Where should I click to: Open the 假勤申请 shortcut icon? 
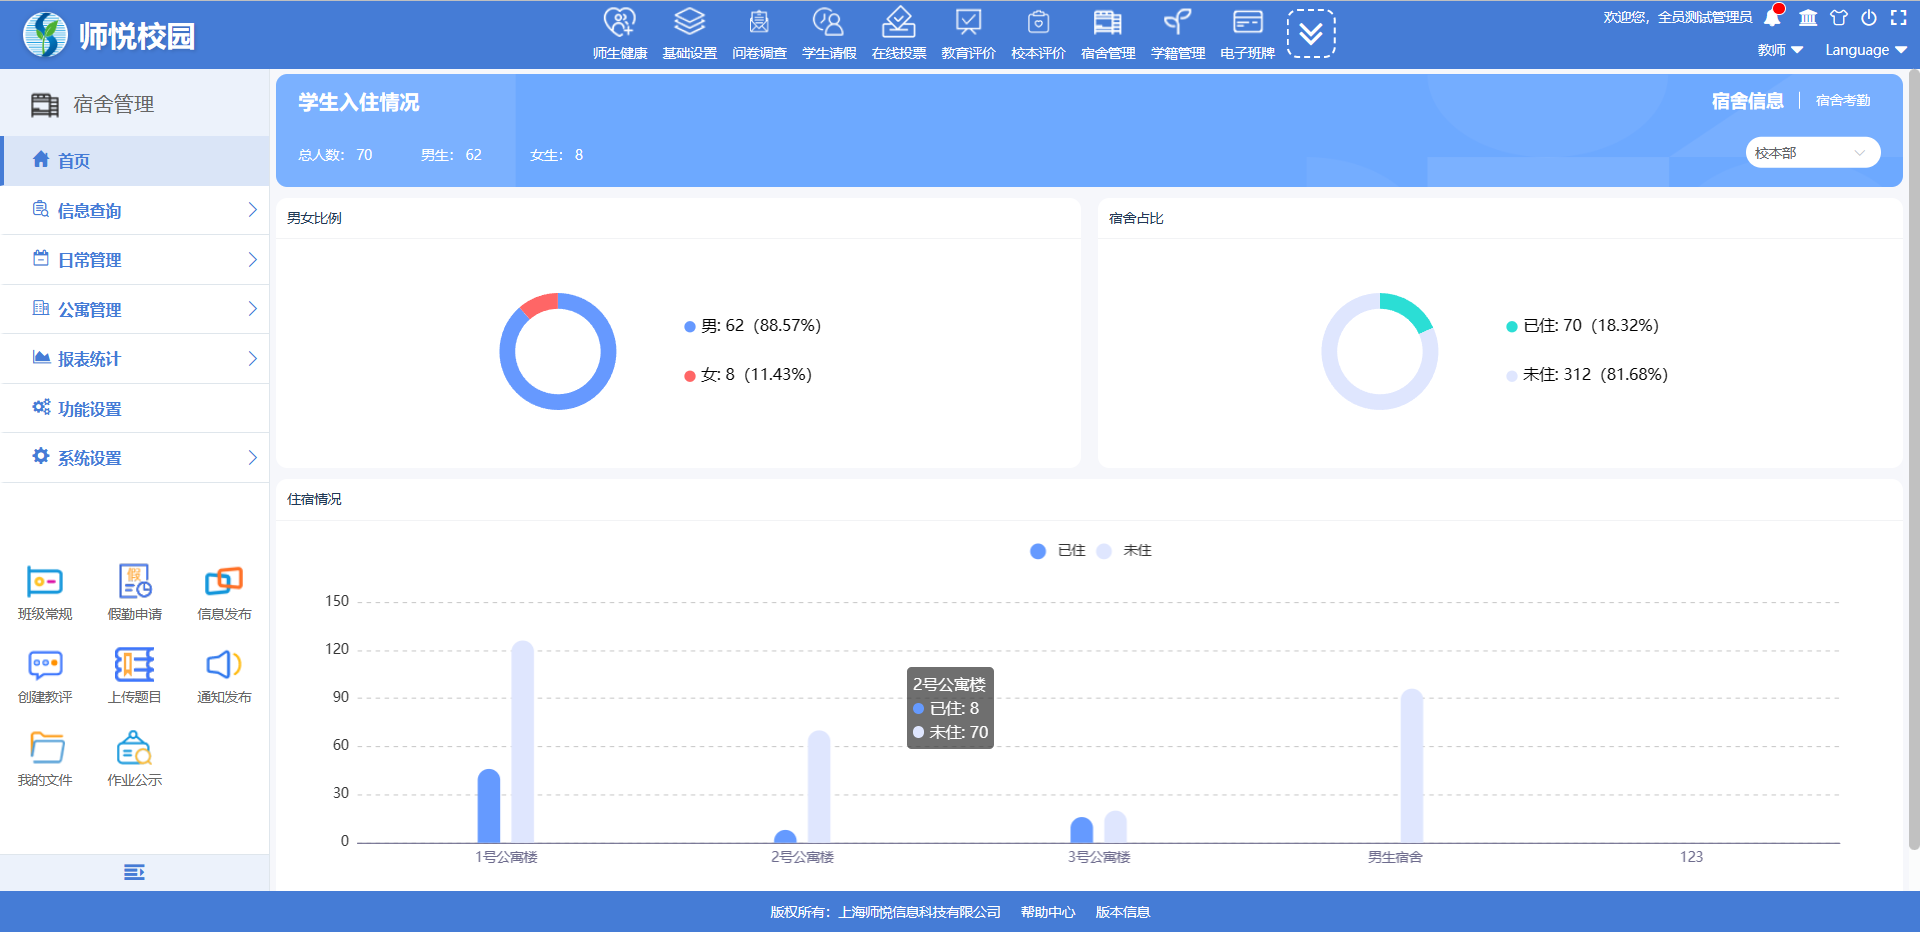(x=134, y=582)
